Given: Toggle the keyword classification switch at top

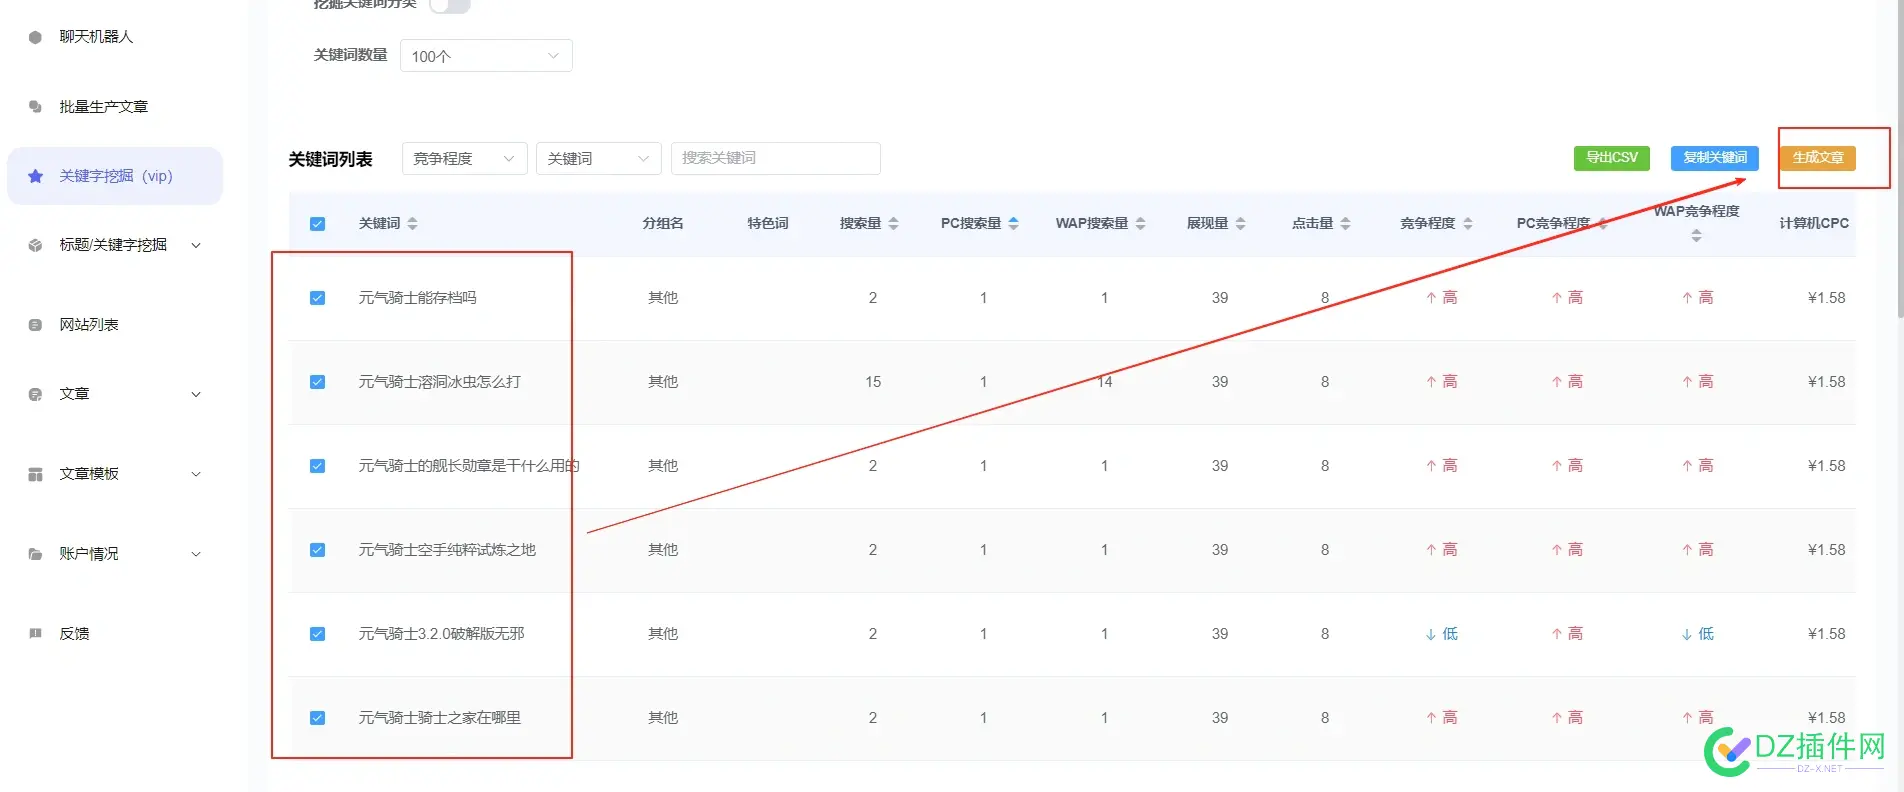Looking at the screenshot, I should coord(449,5).
